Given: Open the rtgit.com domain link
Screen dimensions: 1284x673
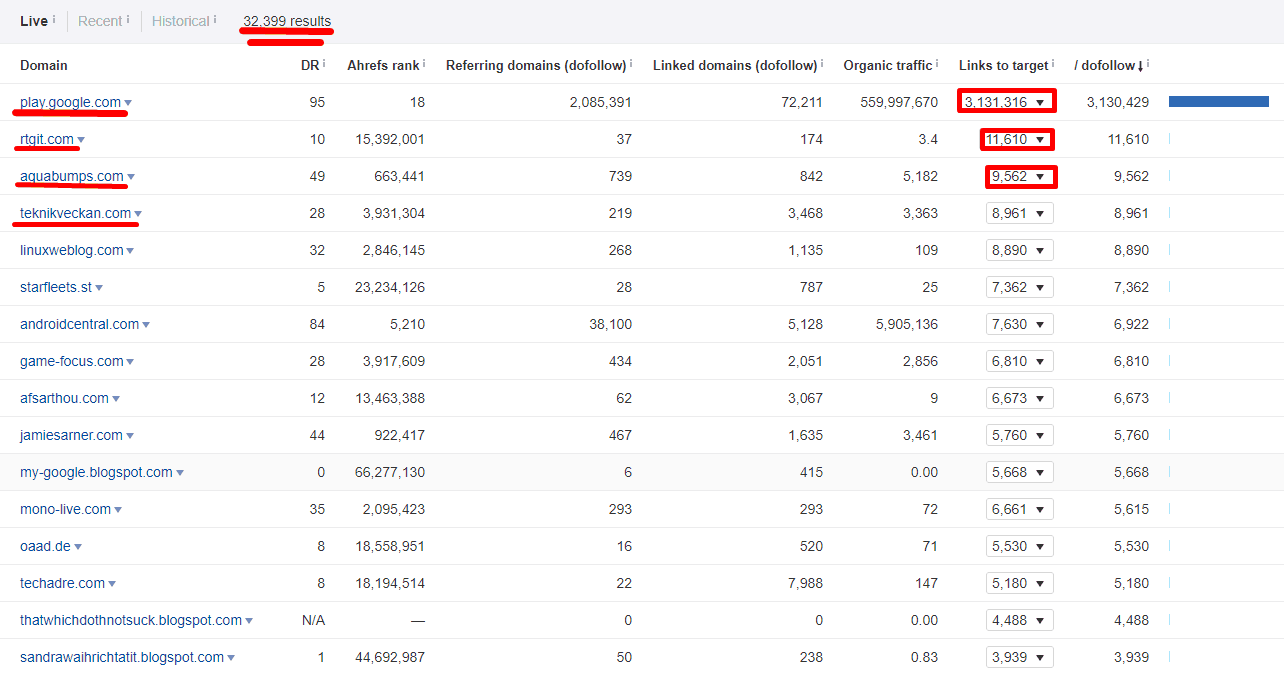Looking at the screenshot, I should pyautogui.click(x=47, y=139).
